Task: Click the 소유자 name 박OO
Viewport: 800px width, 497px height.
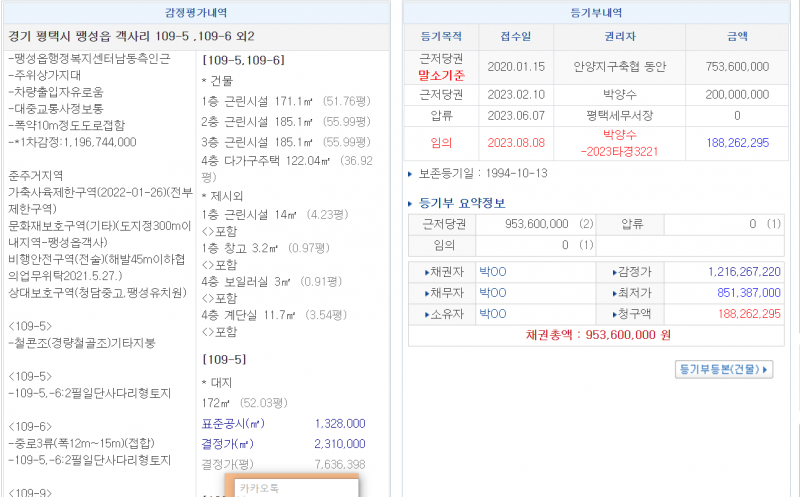Action: point(492,314)
